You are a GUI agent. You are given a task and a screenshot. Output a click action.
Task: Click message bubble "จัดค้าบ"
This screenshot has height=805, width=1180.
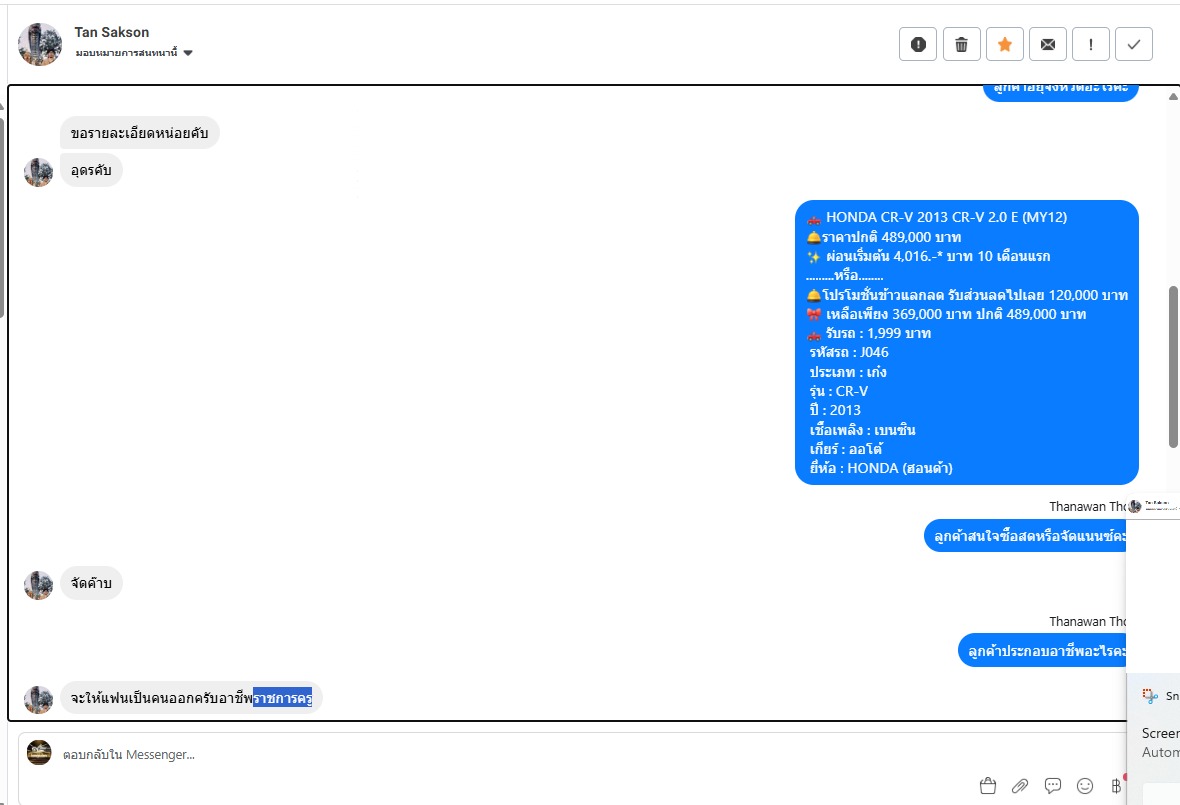(x=91, y=583)
